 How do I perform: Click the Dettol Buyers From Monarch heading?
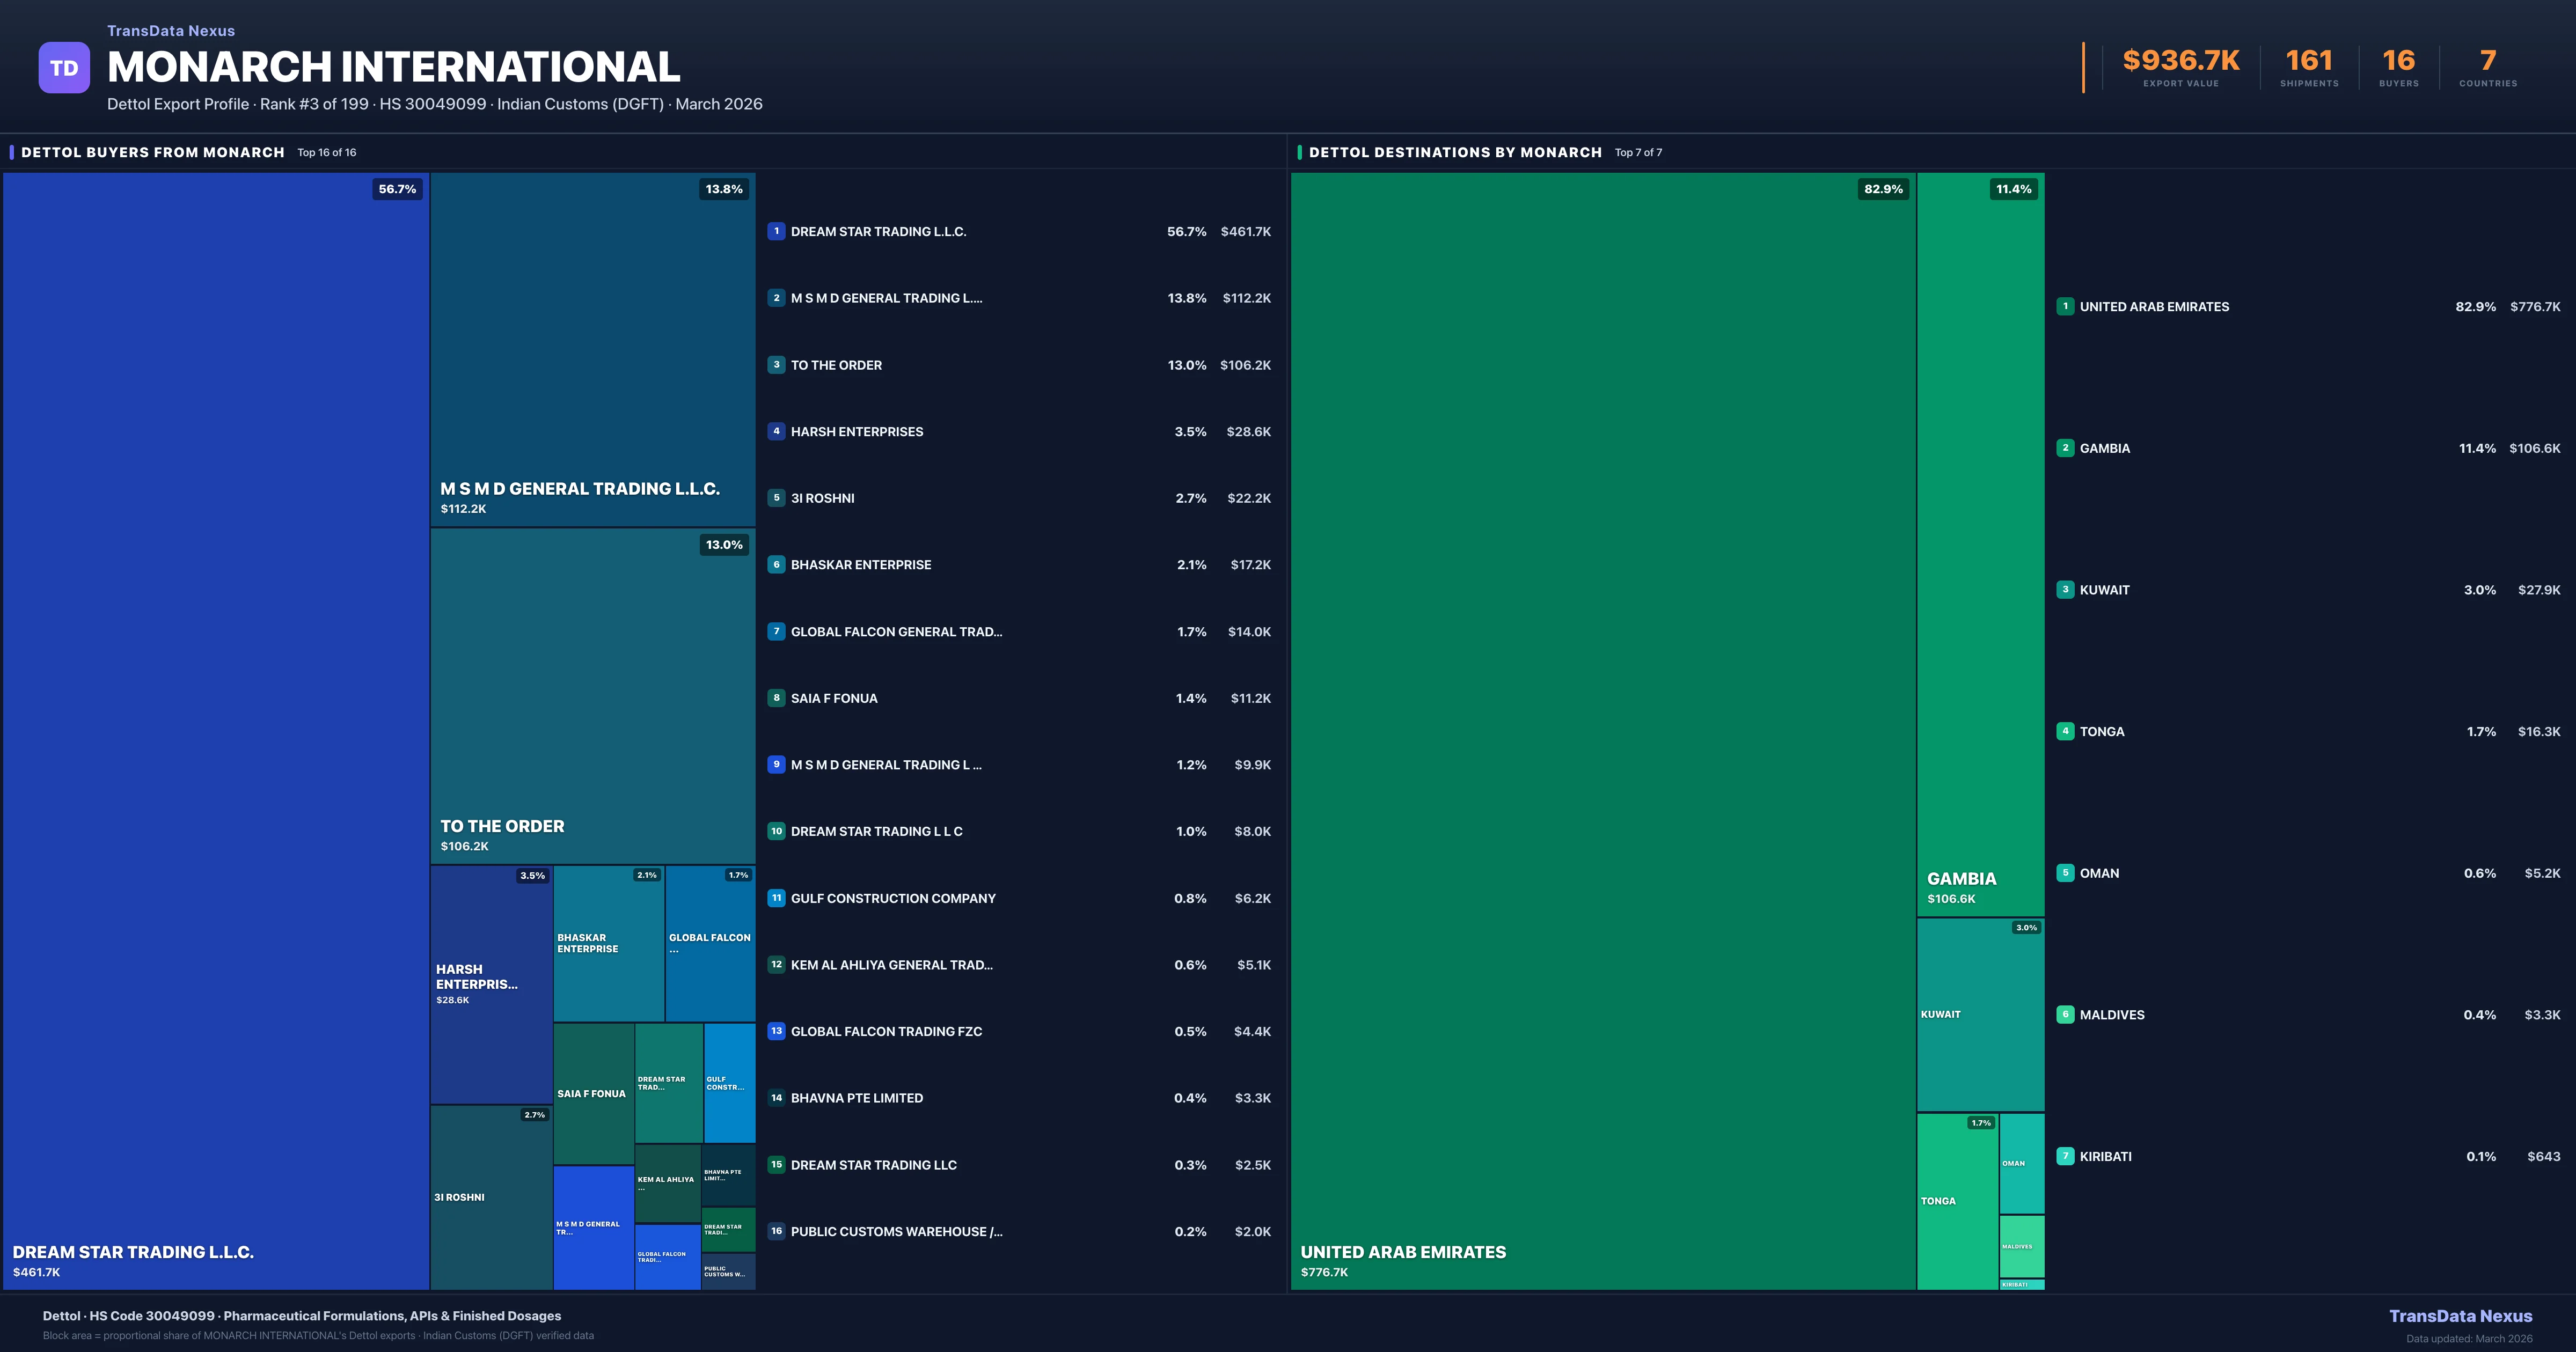[x=152, y=152]
